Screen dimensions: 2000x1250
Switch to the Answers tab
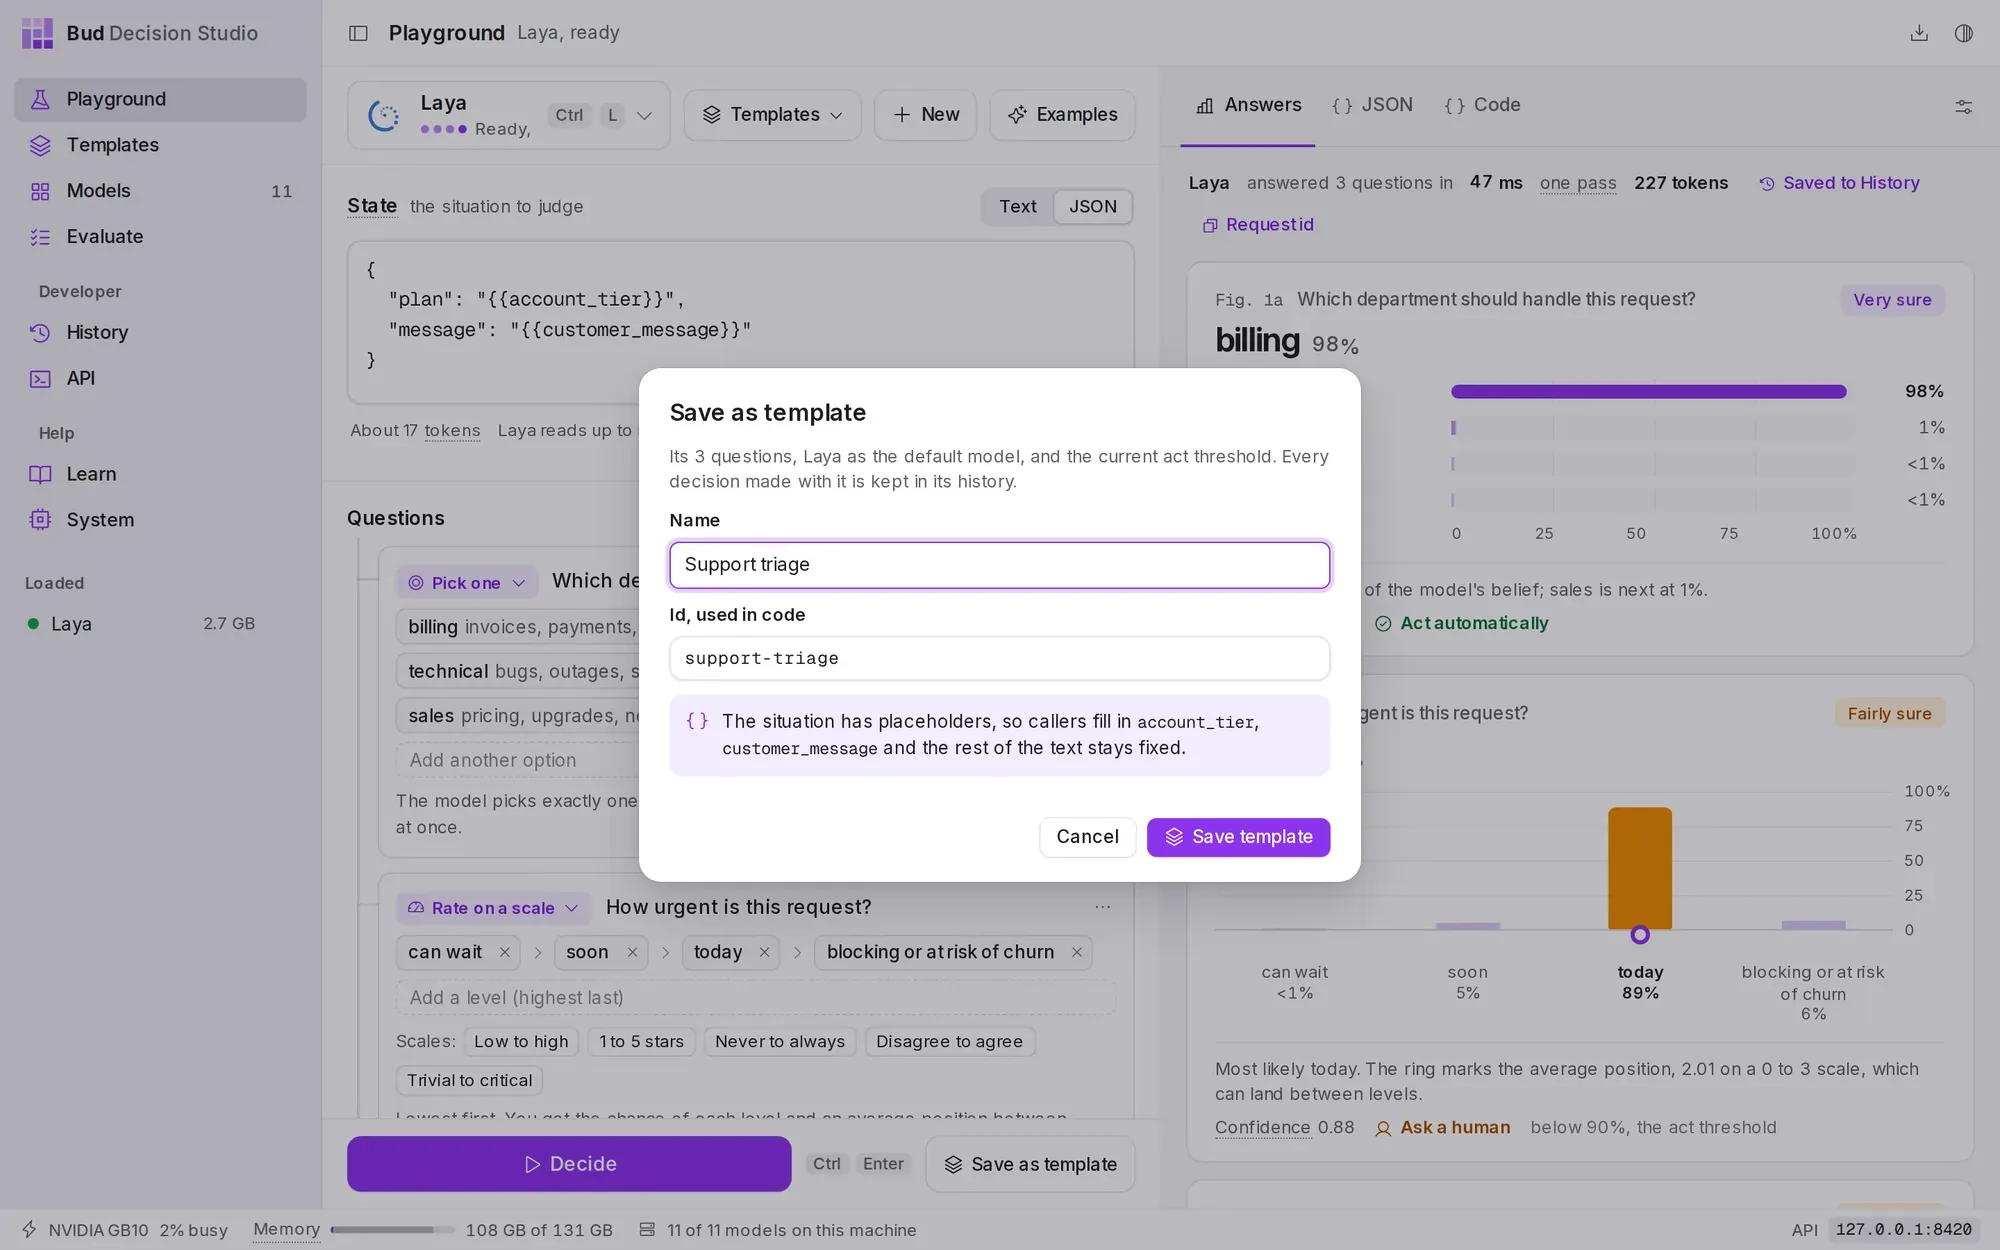coord(1248,105)
